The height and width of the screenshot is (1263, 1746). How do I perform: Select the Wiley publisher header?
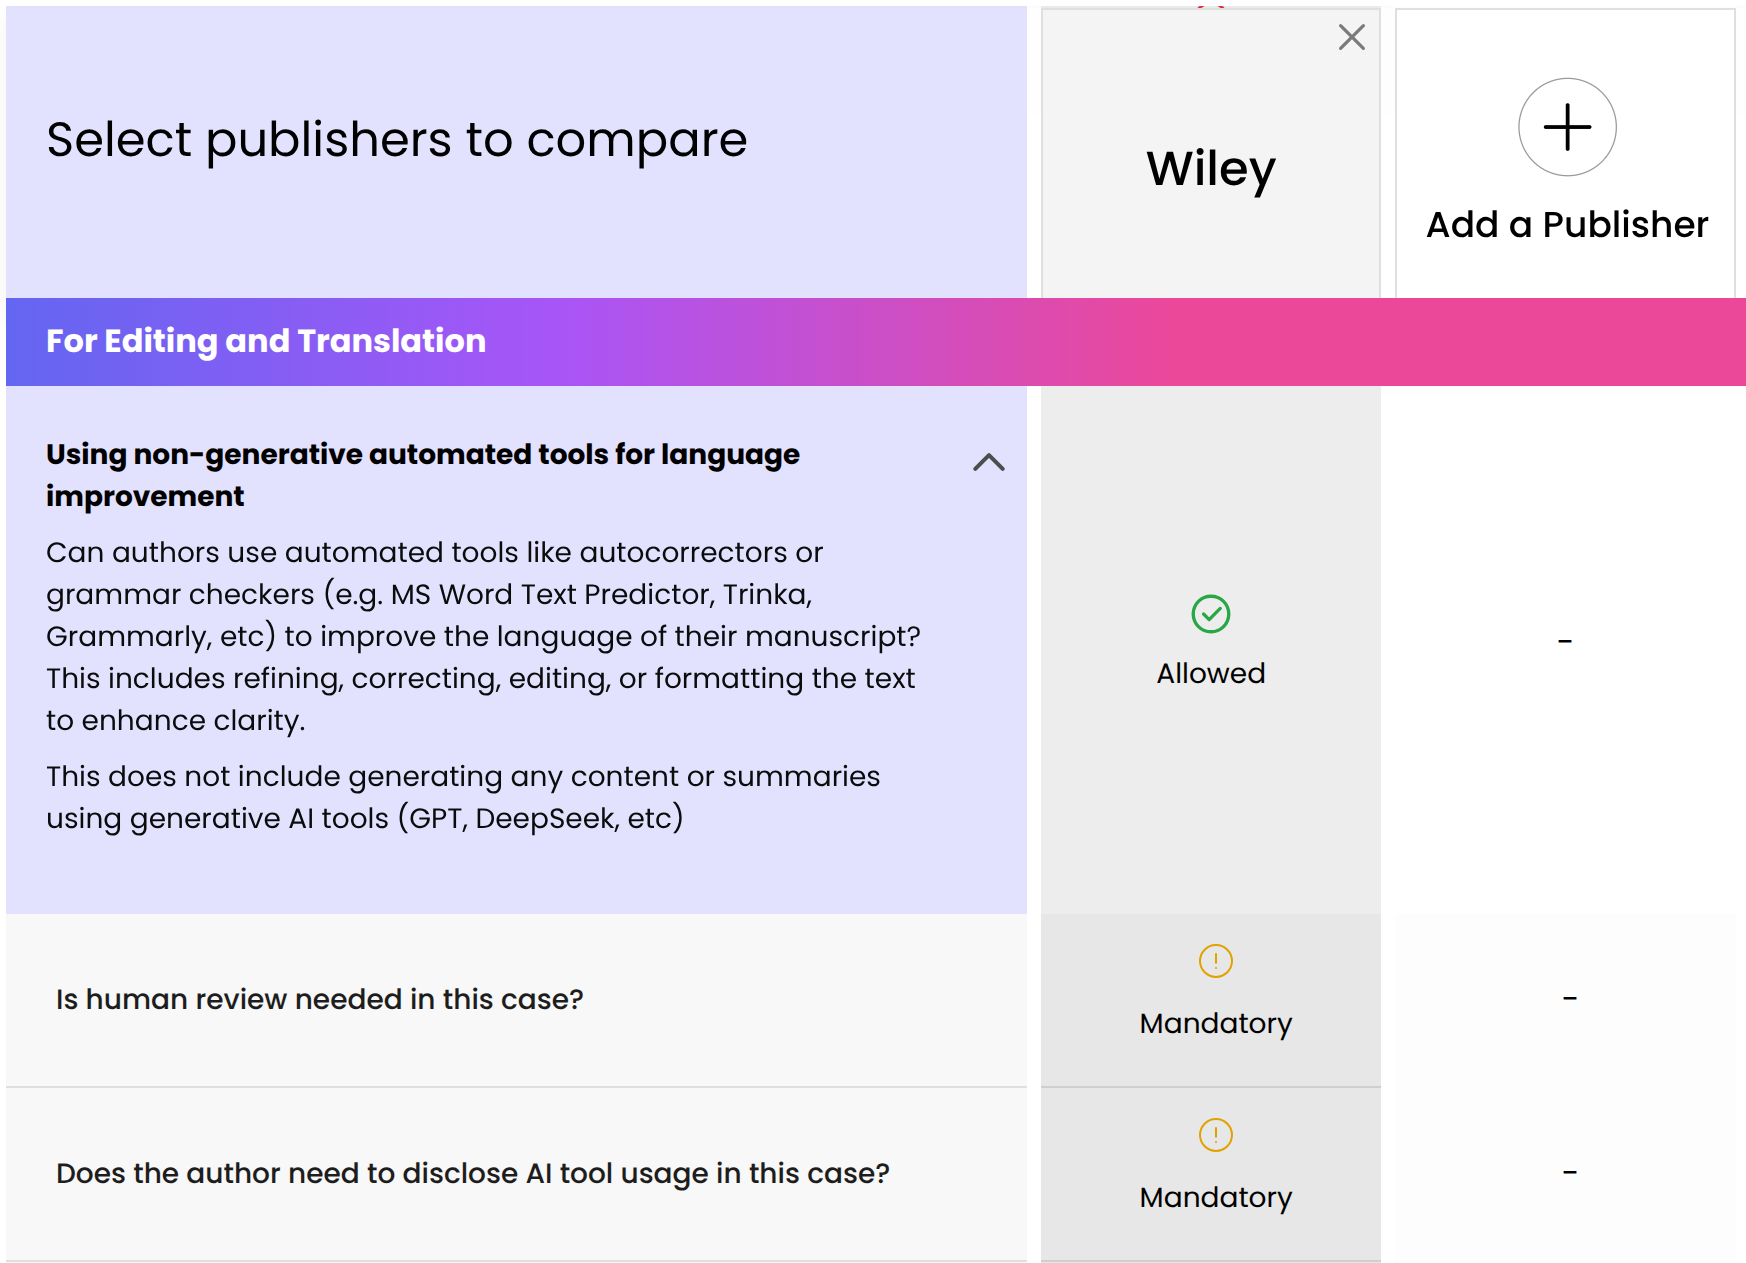click(1210, 168)
